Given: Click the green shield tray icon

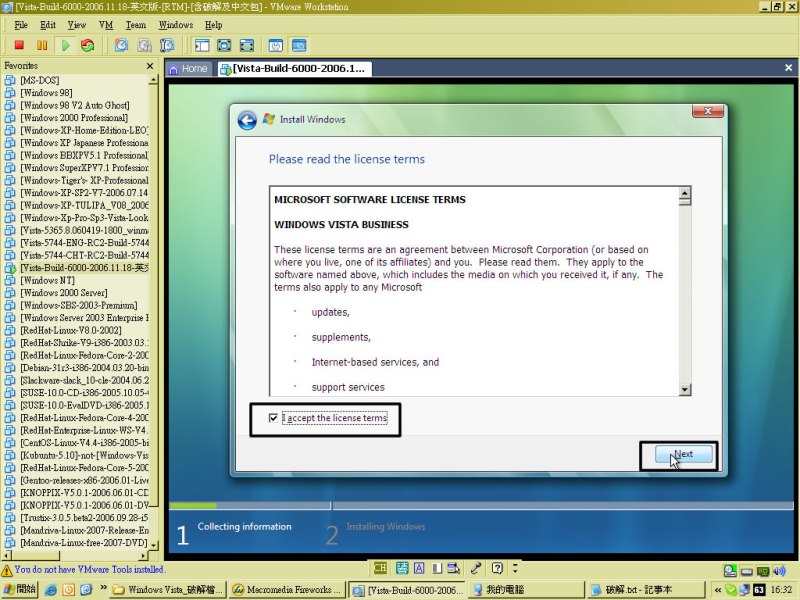Looking at the screenshot, I should pos(731,590).
